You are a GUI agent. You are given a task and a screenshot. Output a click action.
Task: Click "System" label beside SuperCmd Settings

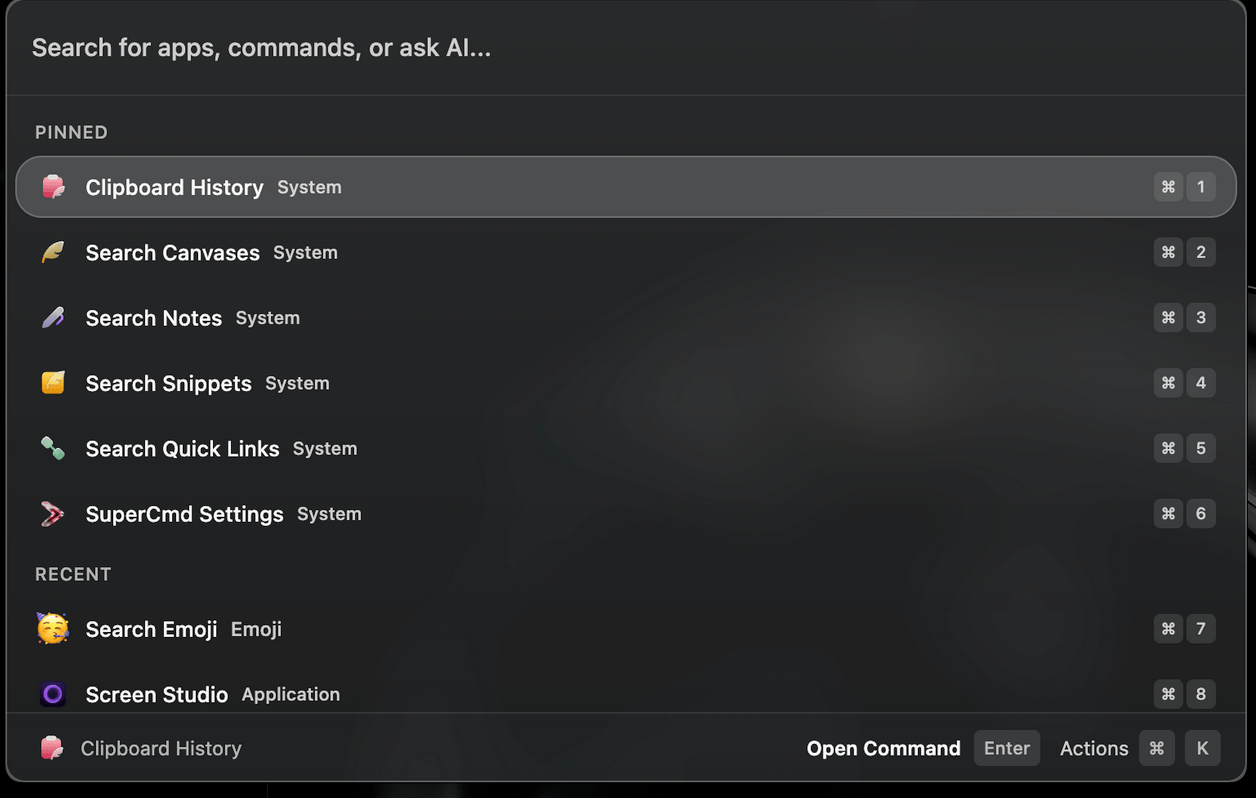point(329,514)
